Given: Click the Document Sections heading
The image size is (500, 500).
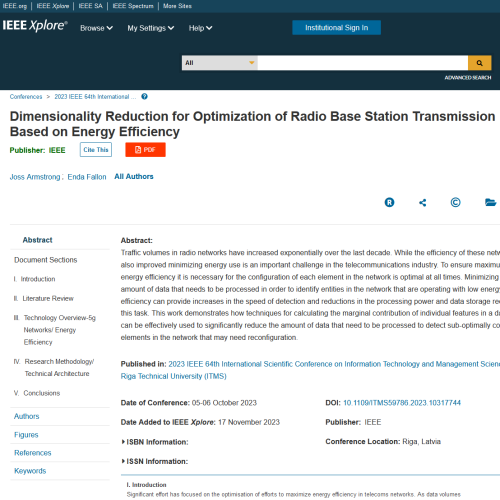Looking at the screenshot, I should click(46, 260).
